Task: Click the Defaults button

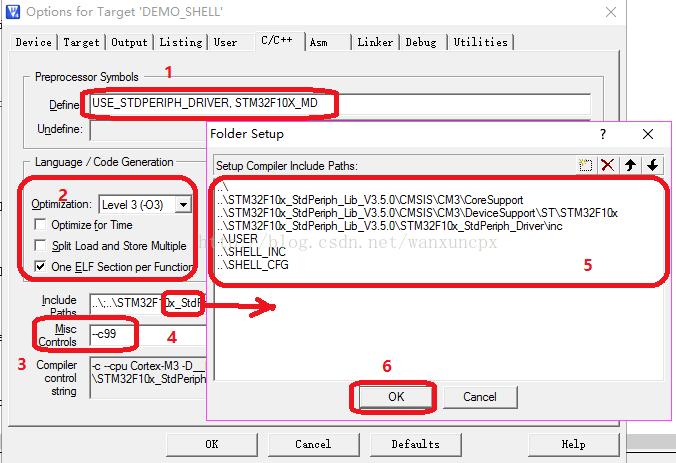Action: (416, 444)
